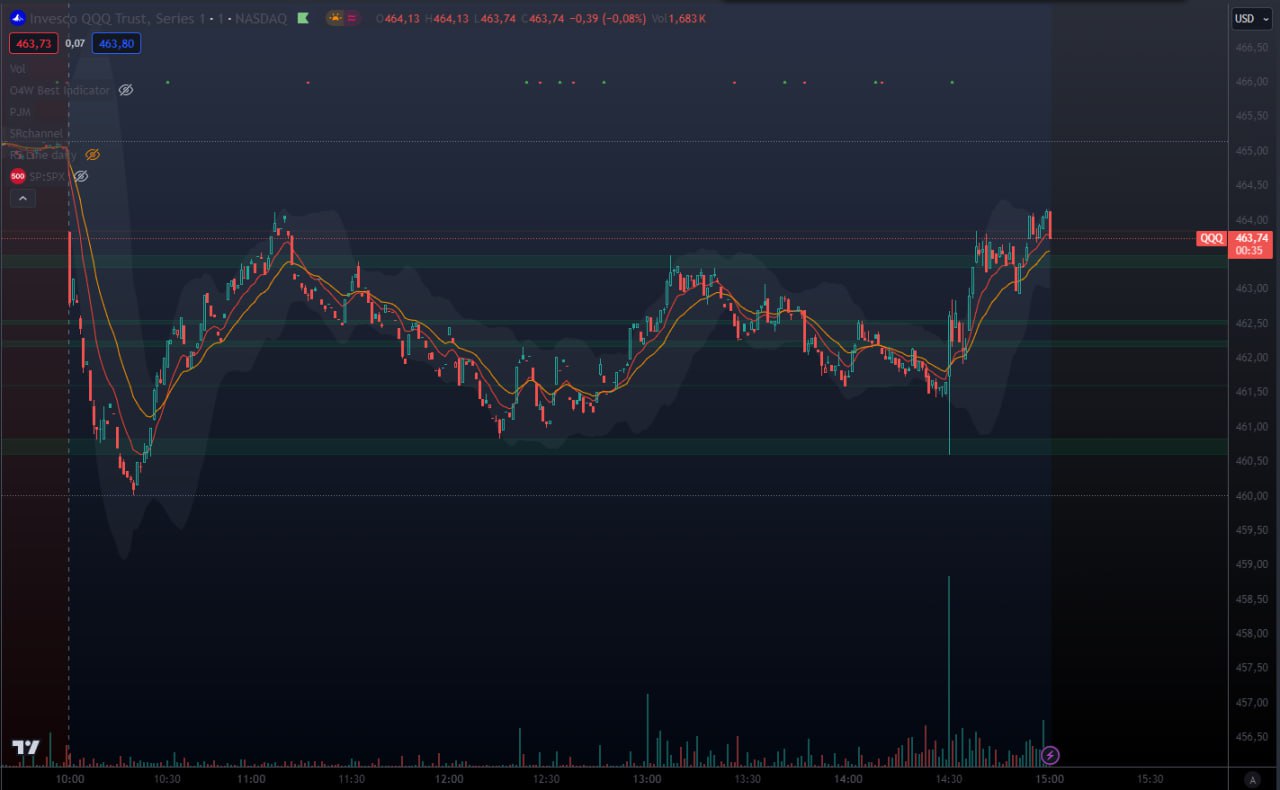The image size is (1280, 790).
Task: Click the pink equals icon in header
Action: click(x=354, y=18)
